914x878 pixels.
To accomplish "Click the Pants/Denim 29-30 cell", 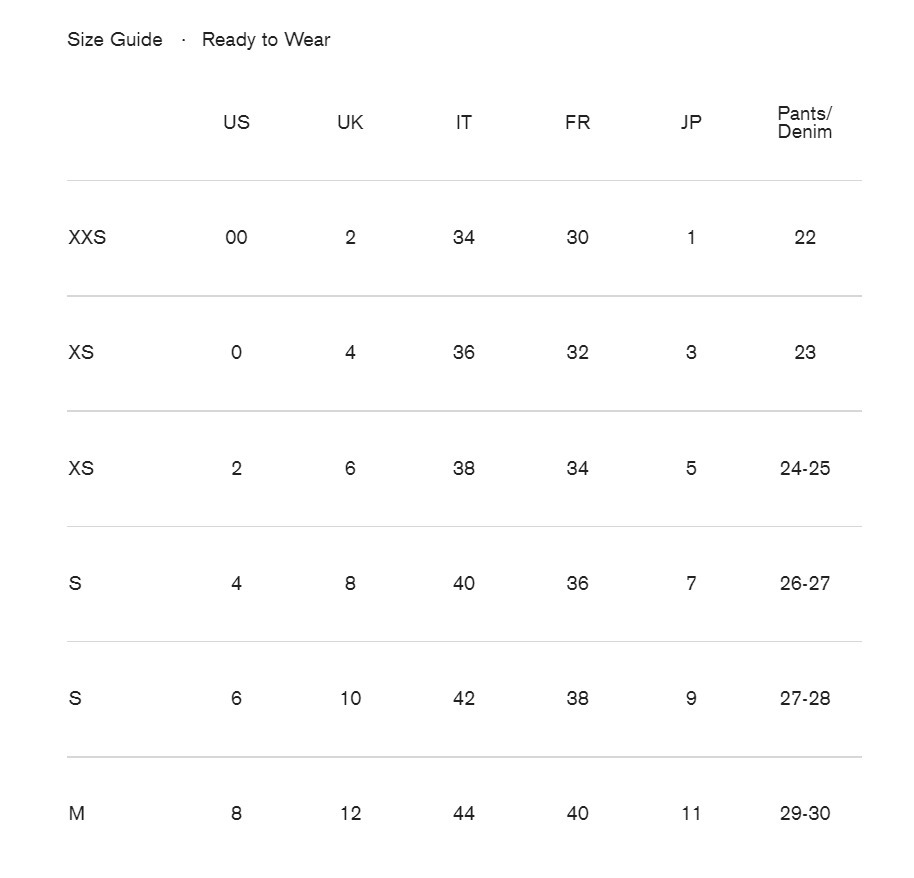I will [804, 813].
